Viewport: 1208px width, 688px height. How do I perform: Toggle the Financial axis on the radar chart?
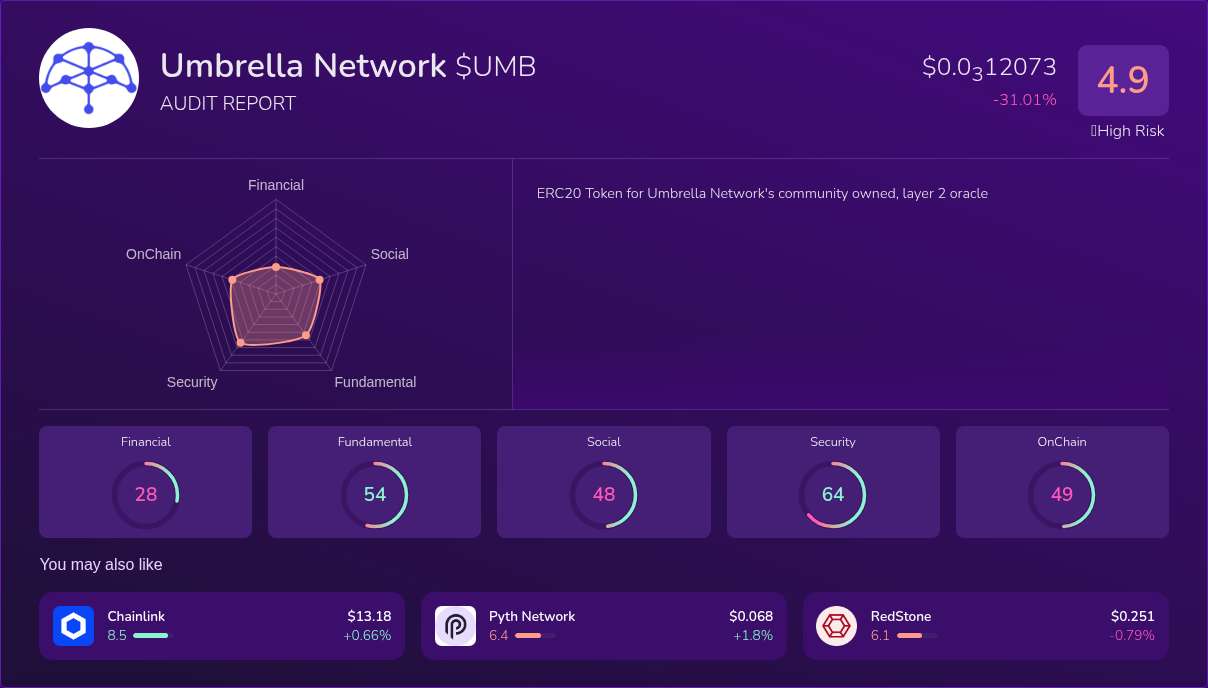click(x=276, y=185)
